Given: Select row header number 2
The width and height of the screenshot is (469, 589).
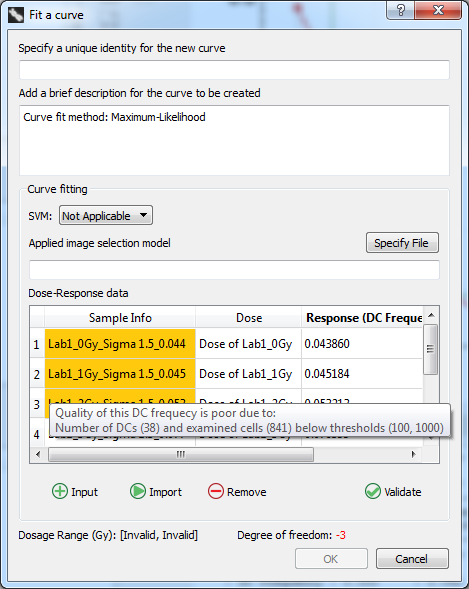Looking at the screenshot, I should tap(37, 374).
